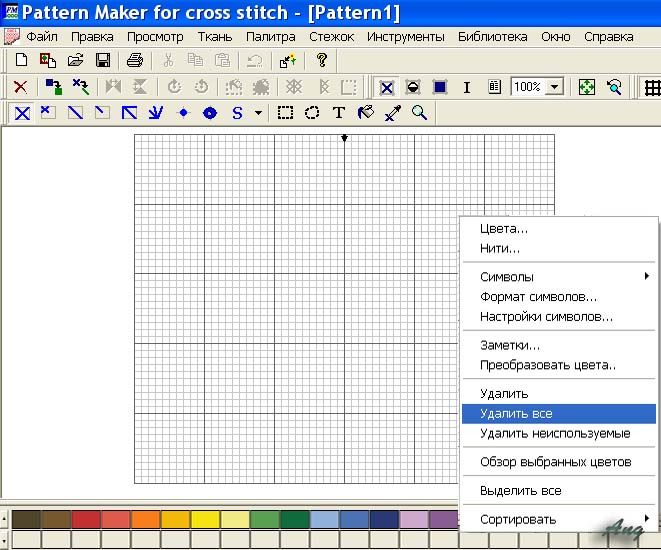
Task: Expand the special stitch dropdown arrow
Action: pos(258,113)
